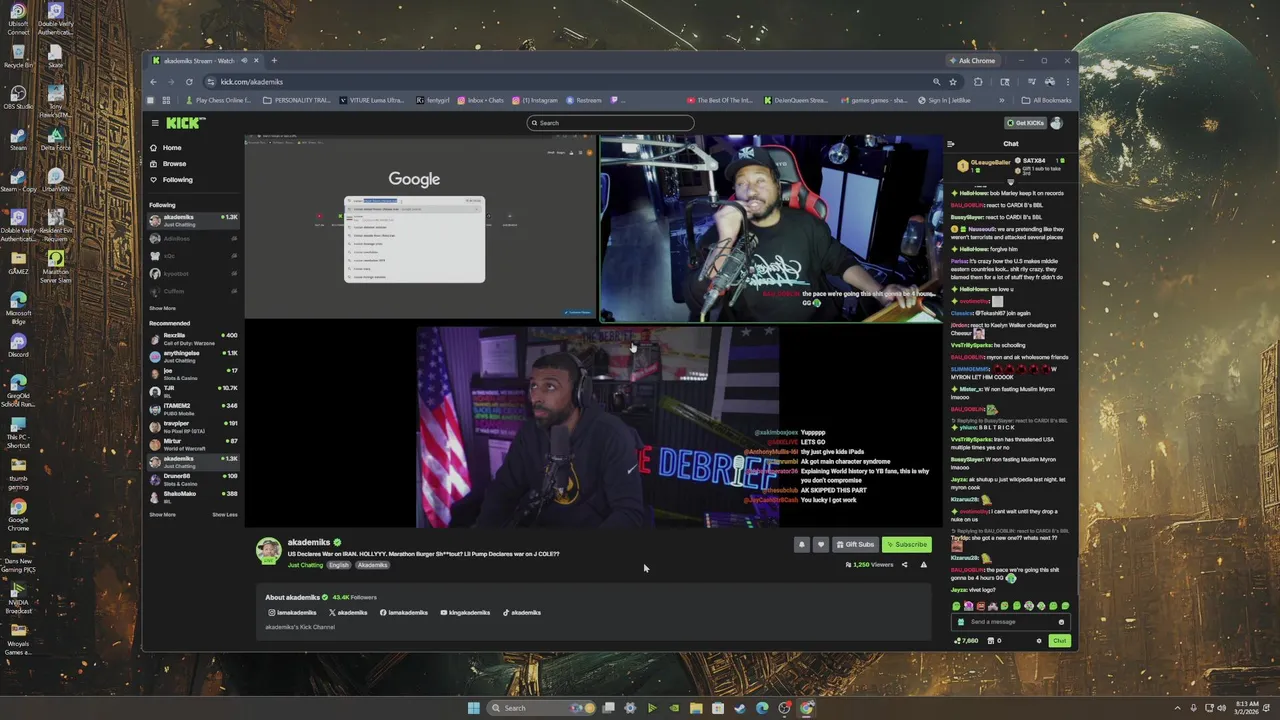
Task: Open the chat emoji picker icon
Action: click(x=1061, y=622)
